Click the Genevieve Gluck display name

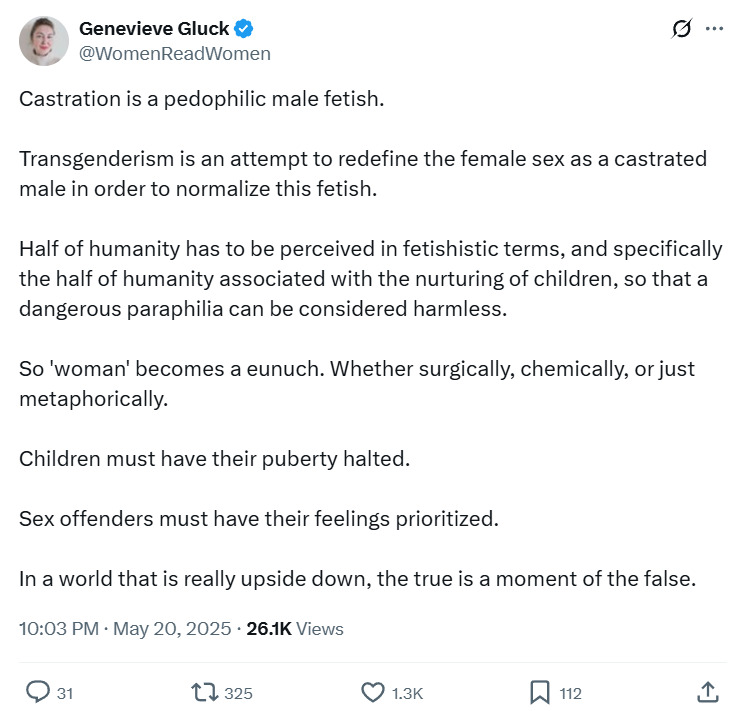(154, 29)
